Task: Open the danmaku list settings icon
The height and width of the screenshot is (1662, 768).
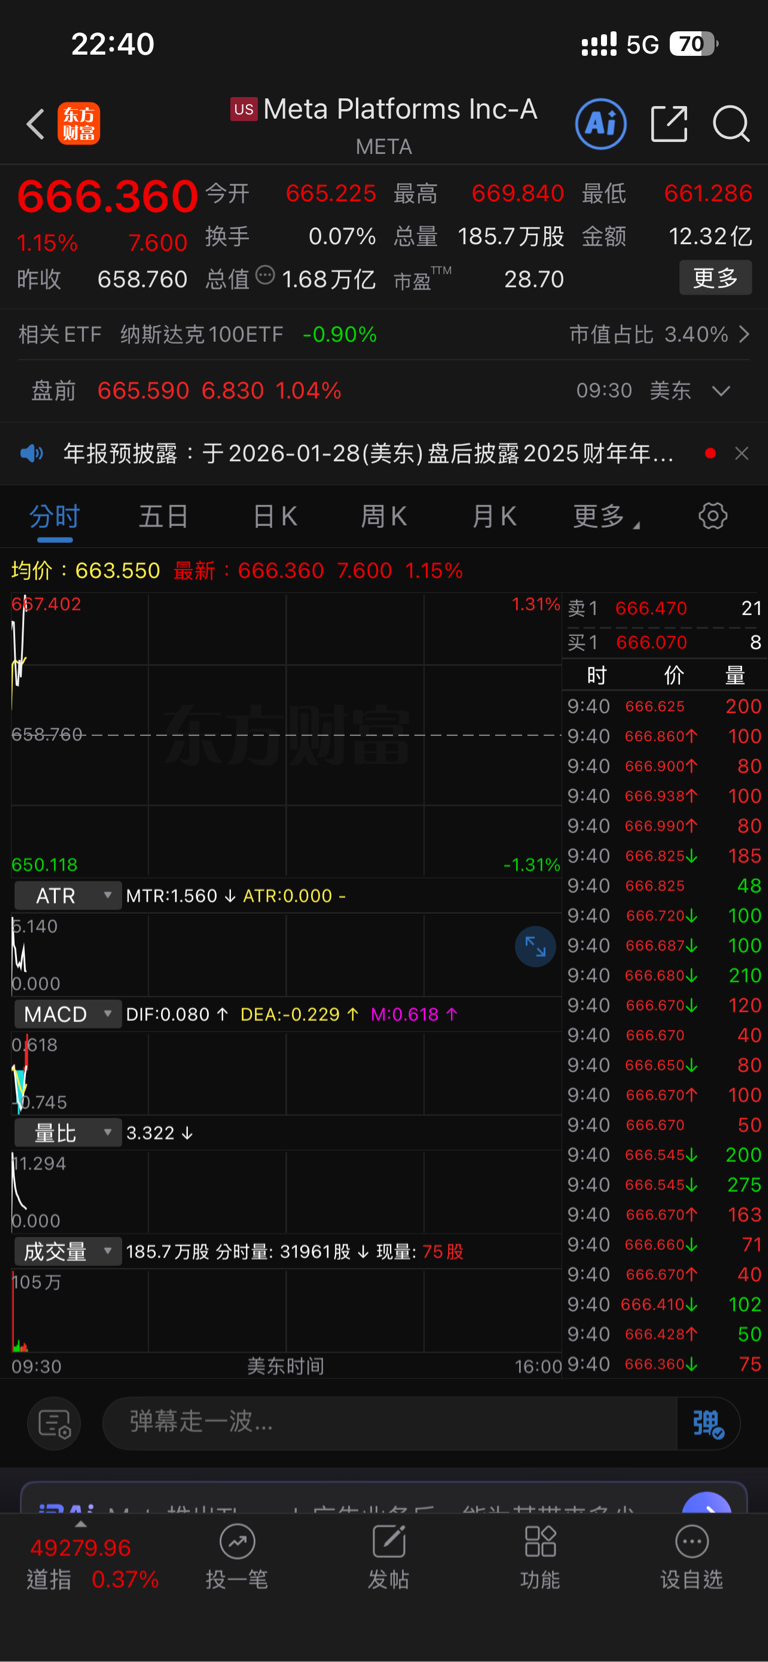Action: (54, 1423)
